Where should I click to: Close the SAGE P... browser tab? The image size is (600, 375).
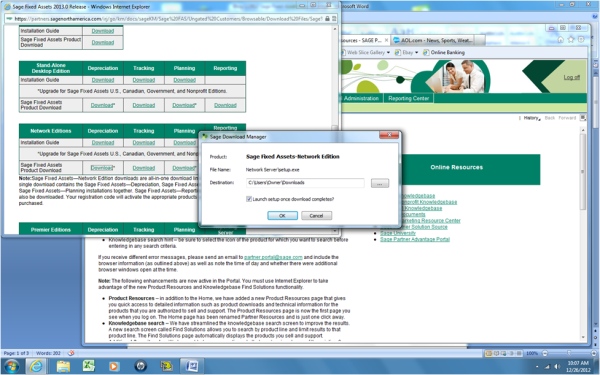point(386,40)
